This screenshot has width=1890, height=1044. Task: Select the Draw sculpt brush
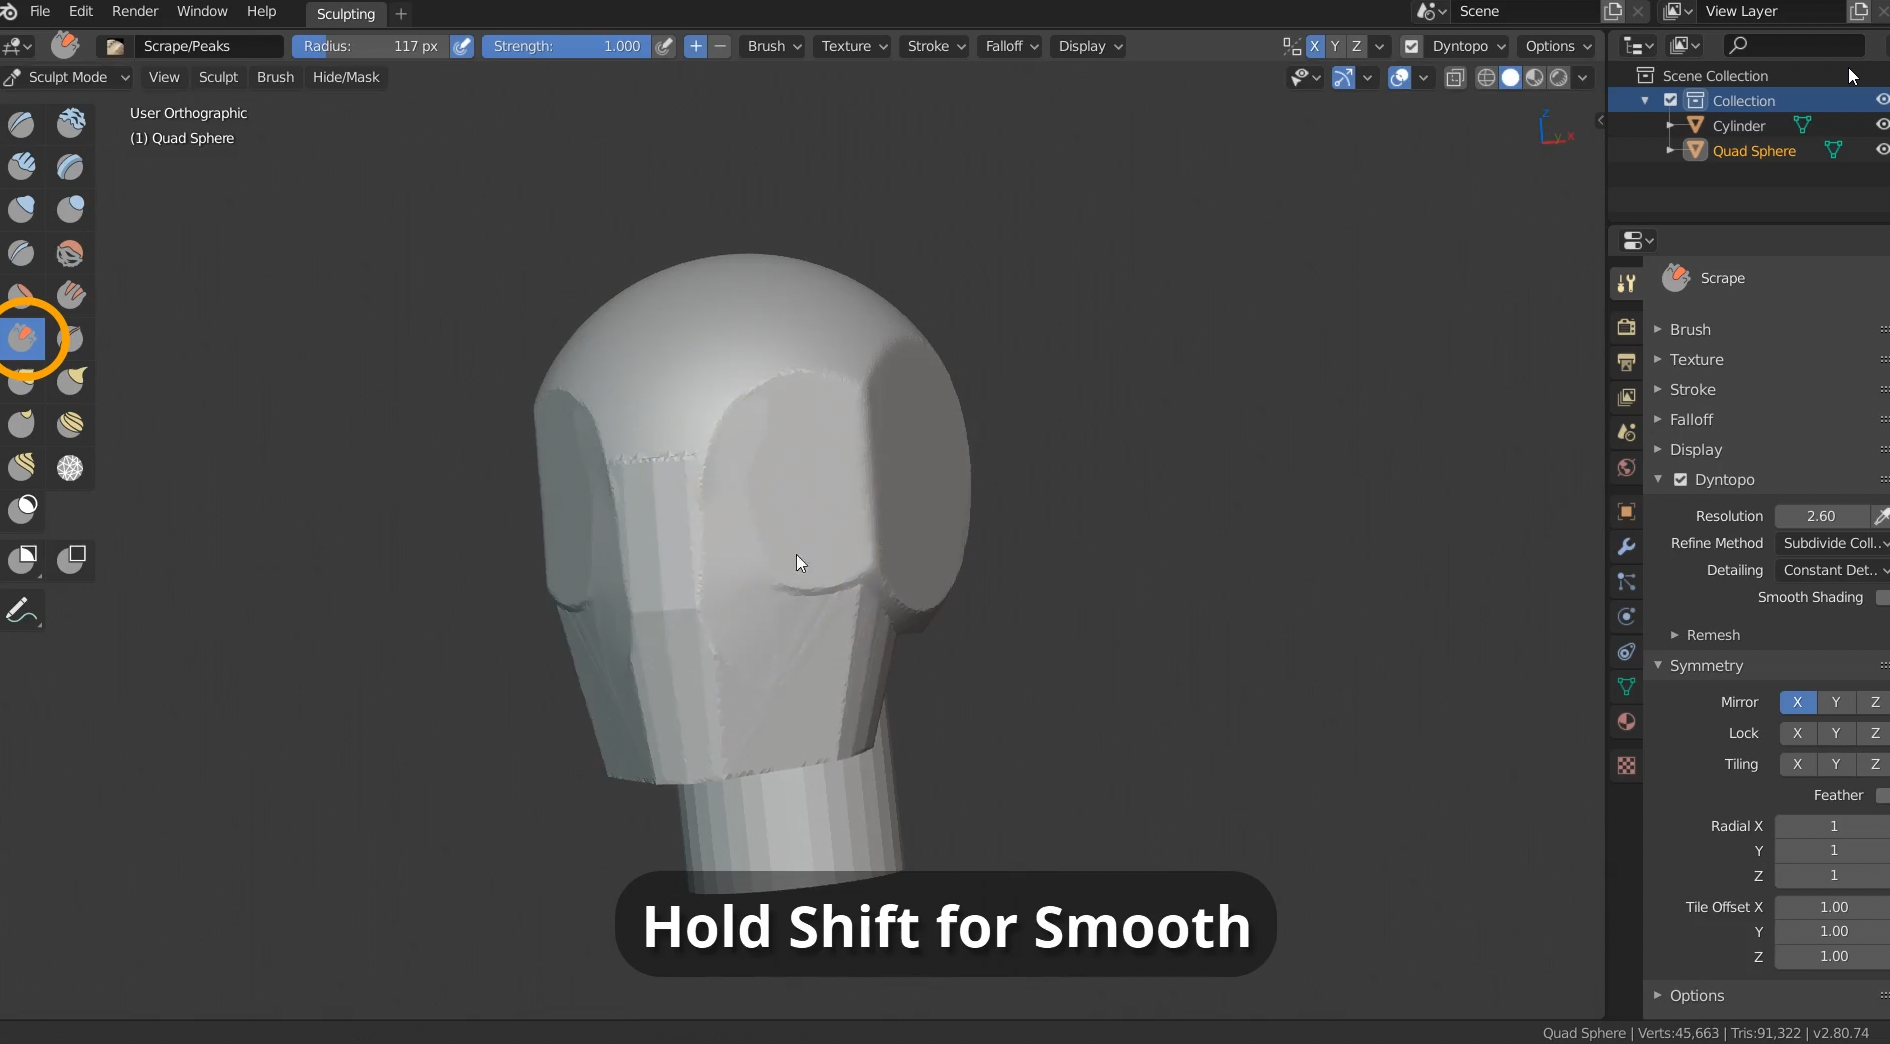(x=21, y=123)
